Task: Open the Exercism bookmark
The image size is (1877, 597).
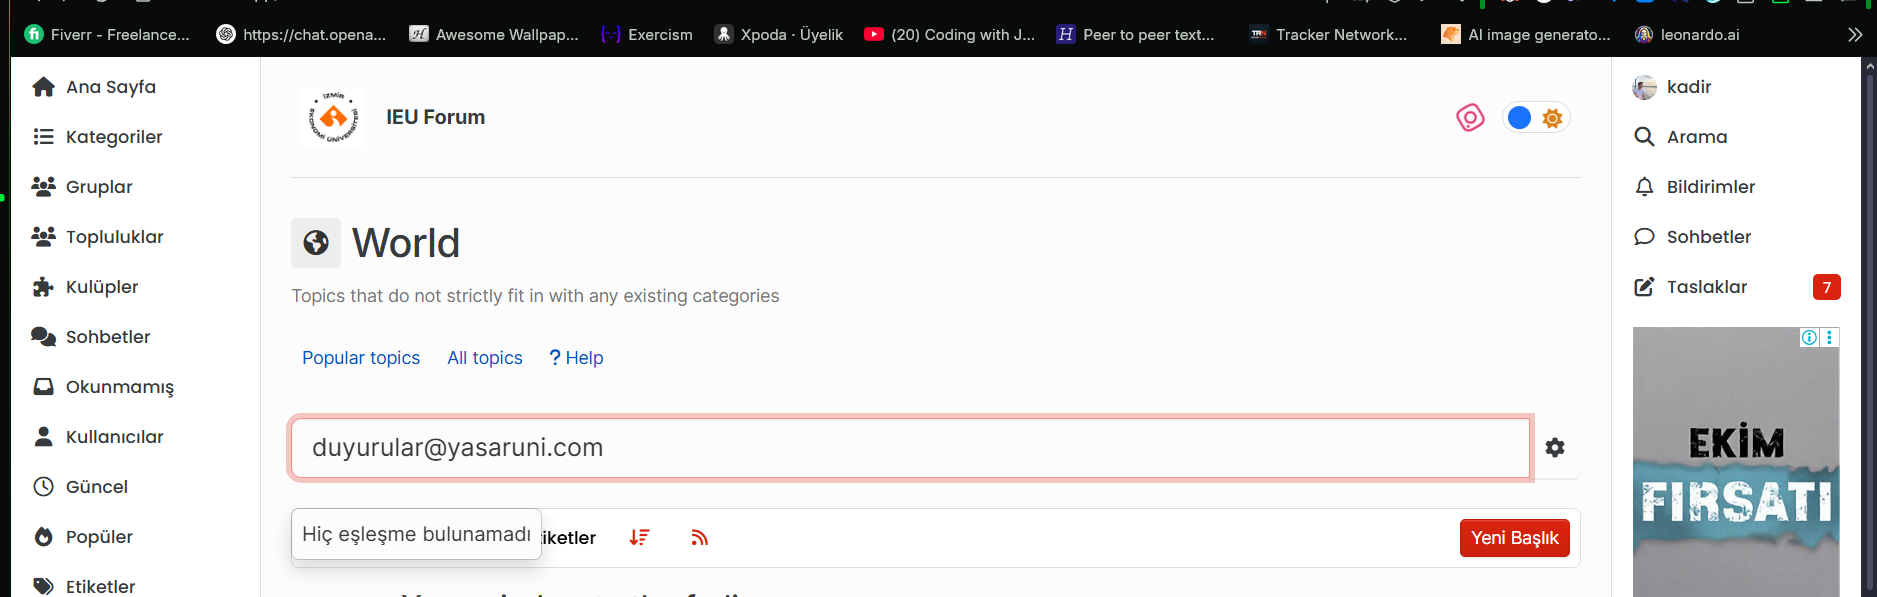Action: click(647, 35)
